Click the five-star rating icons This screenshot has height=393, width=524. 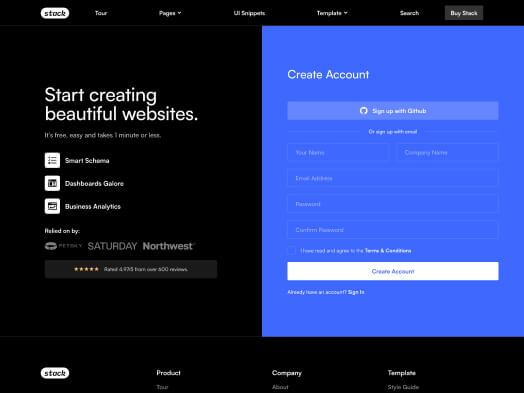click(86, 269)
